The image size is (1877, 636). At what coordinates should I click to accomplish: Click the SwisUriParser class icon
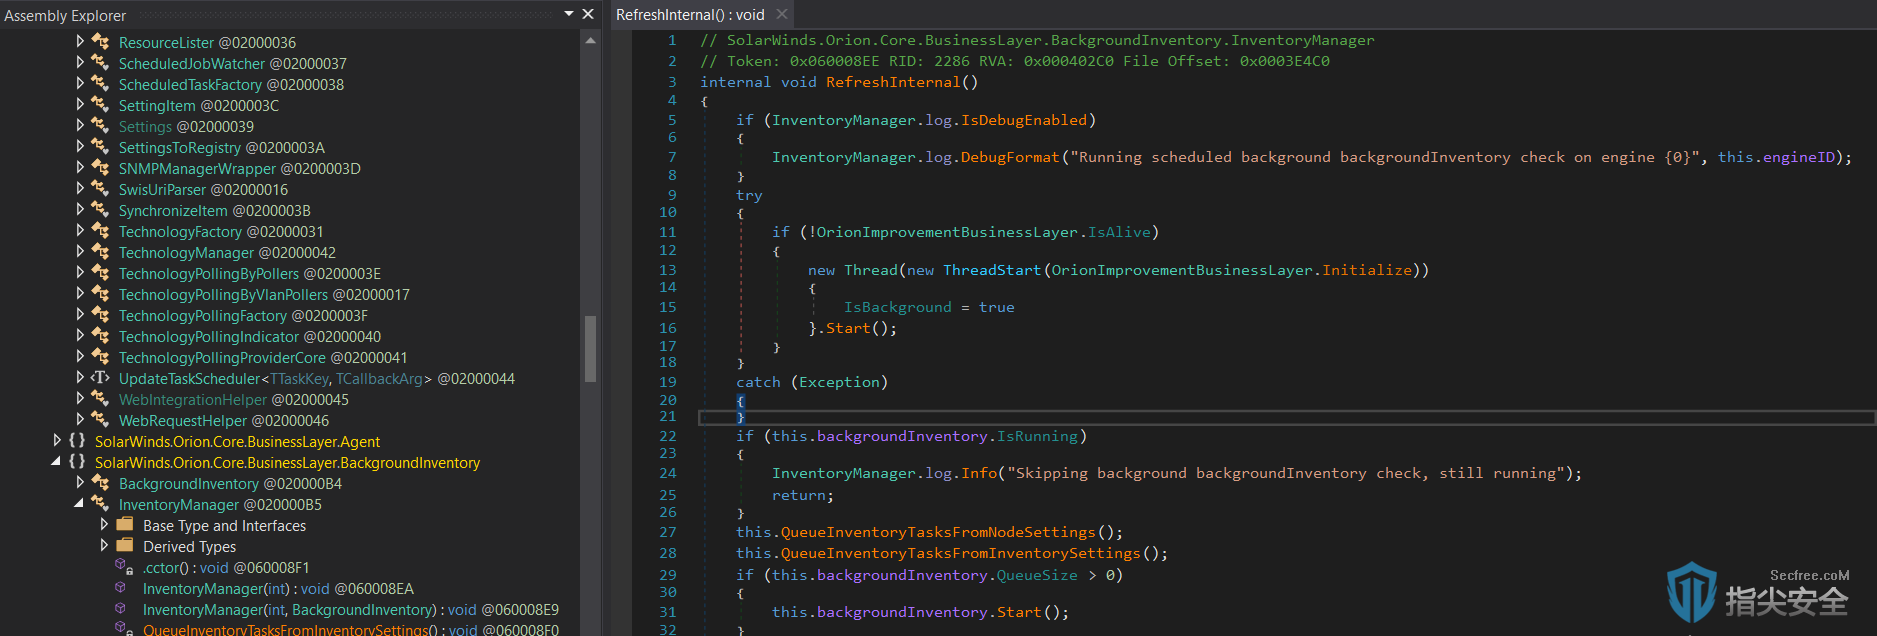pyautogui.click(x=100, y=189)
